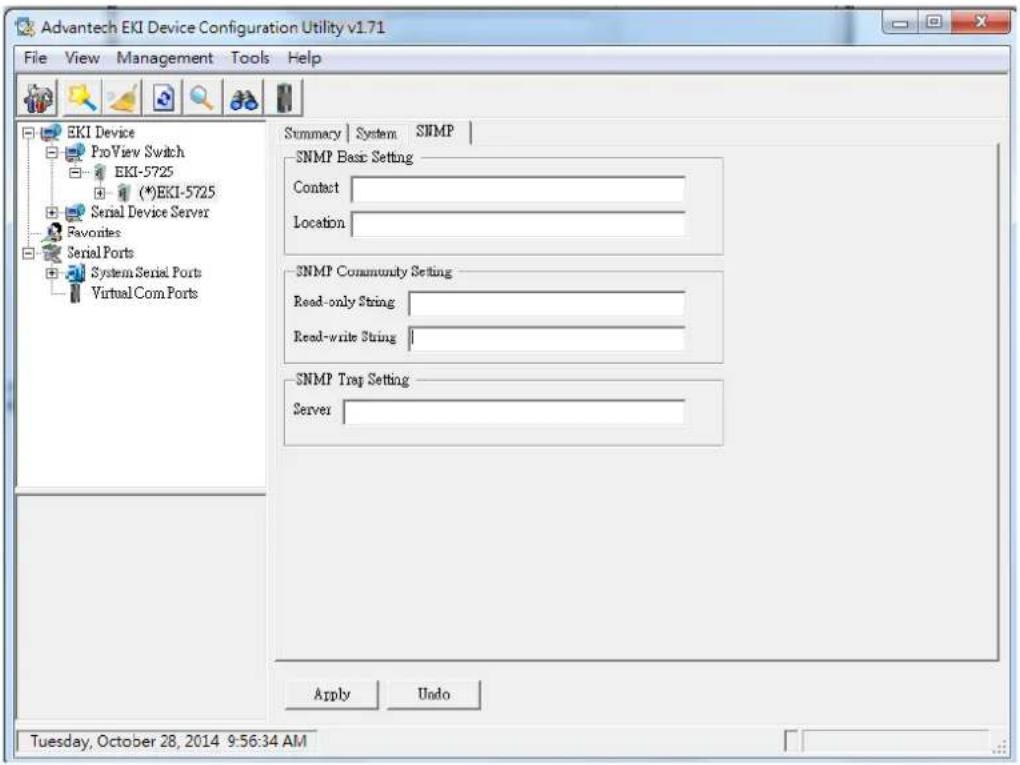Focus the Read-write String field
This screenshot has width=1020, height=765.
[546, 338]
